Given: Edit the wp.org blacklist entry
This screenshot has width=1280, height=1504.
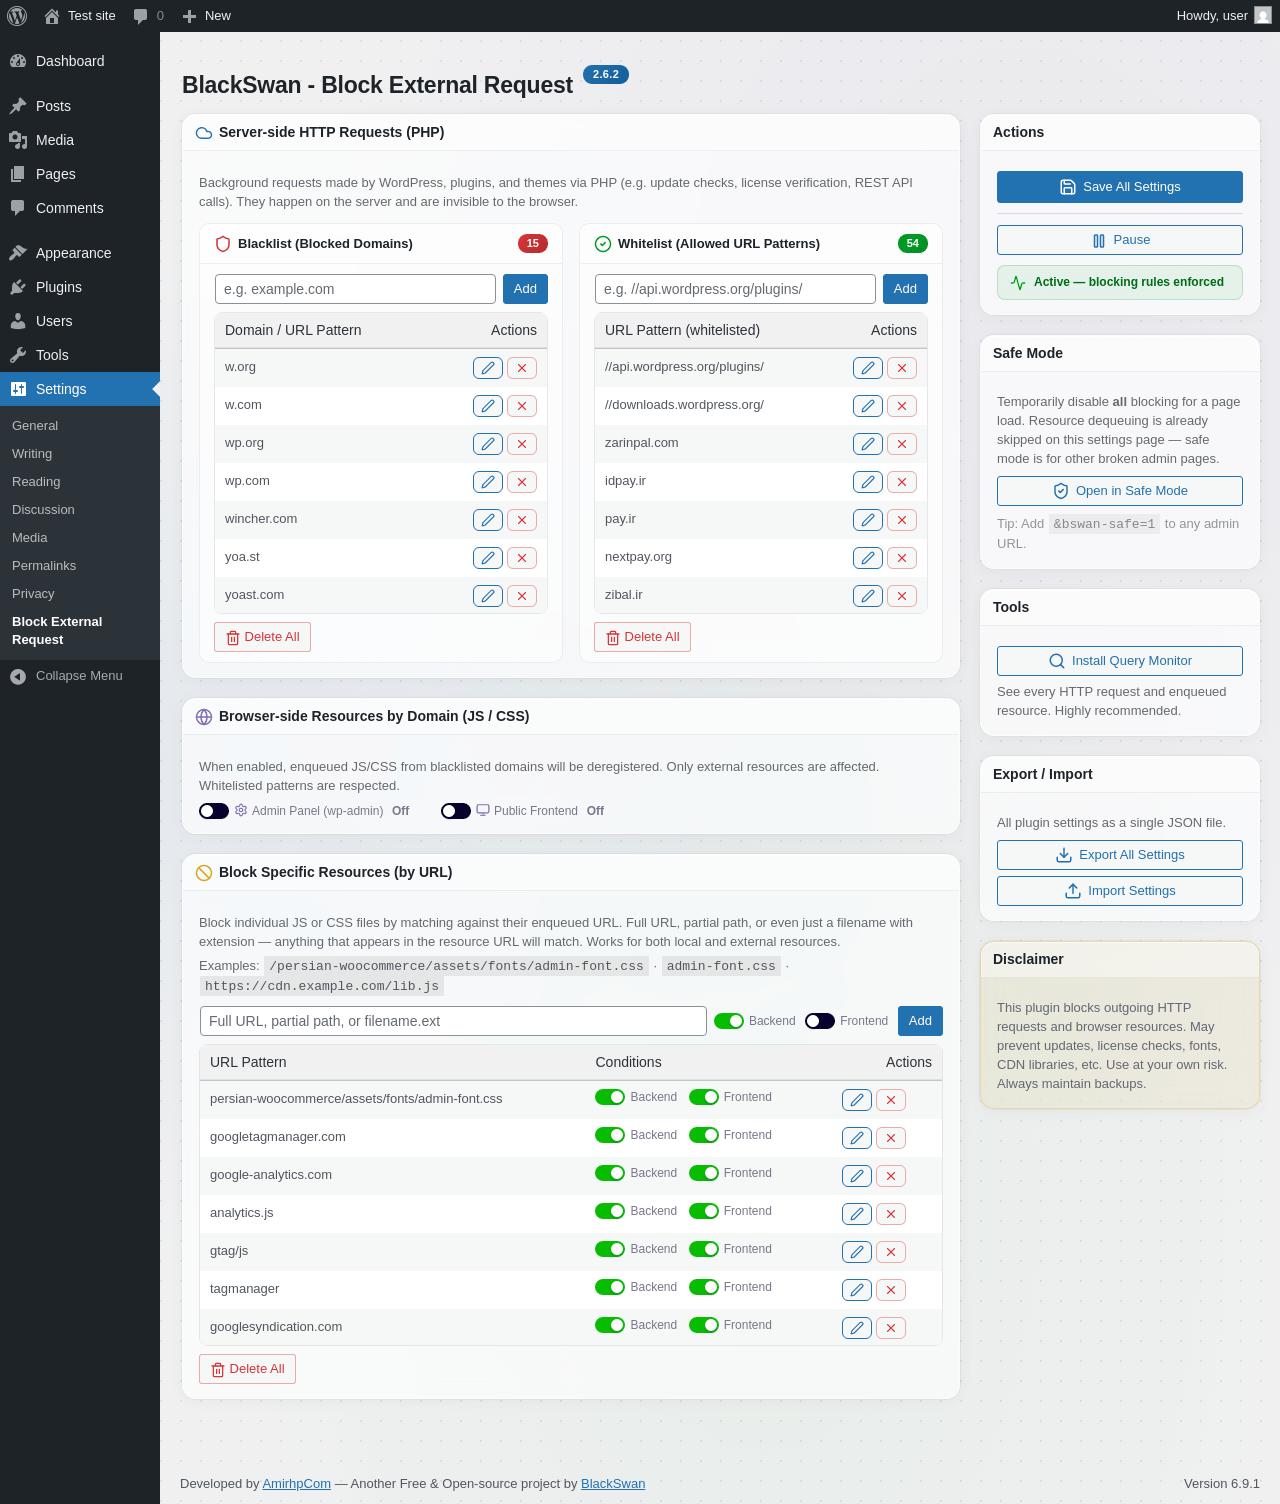Looking at the screenshot, I should (488, 444).
